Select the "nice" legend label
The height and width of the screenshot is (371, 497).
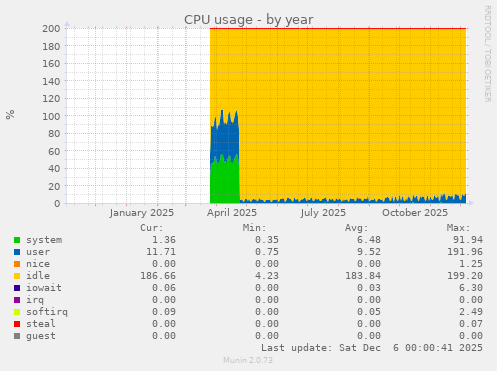pos(38,264)
